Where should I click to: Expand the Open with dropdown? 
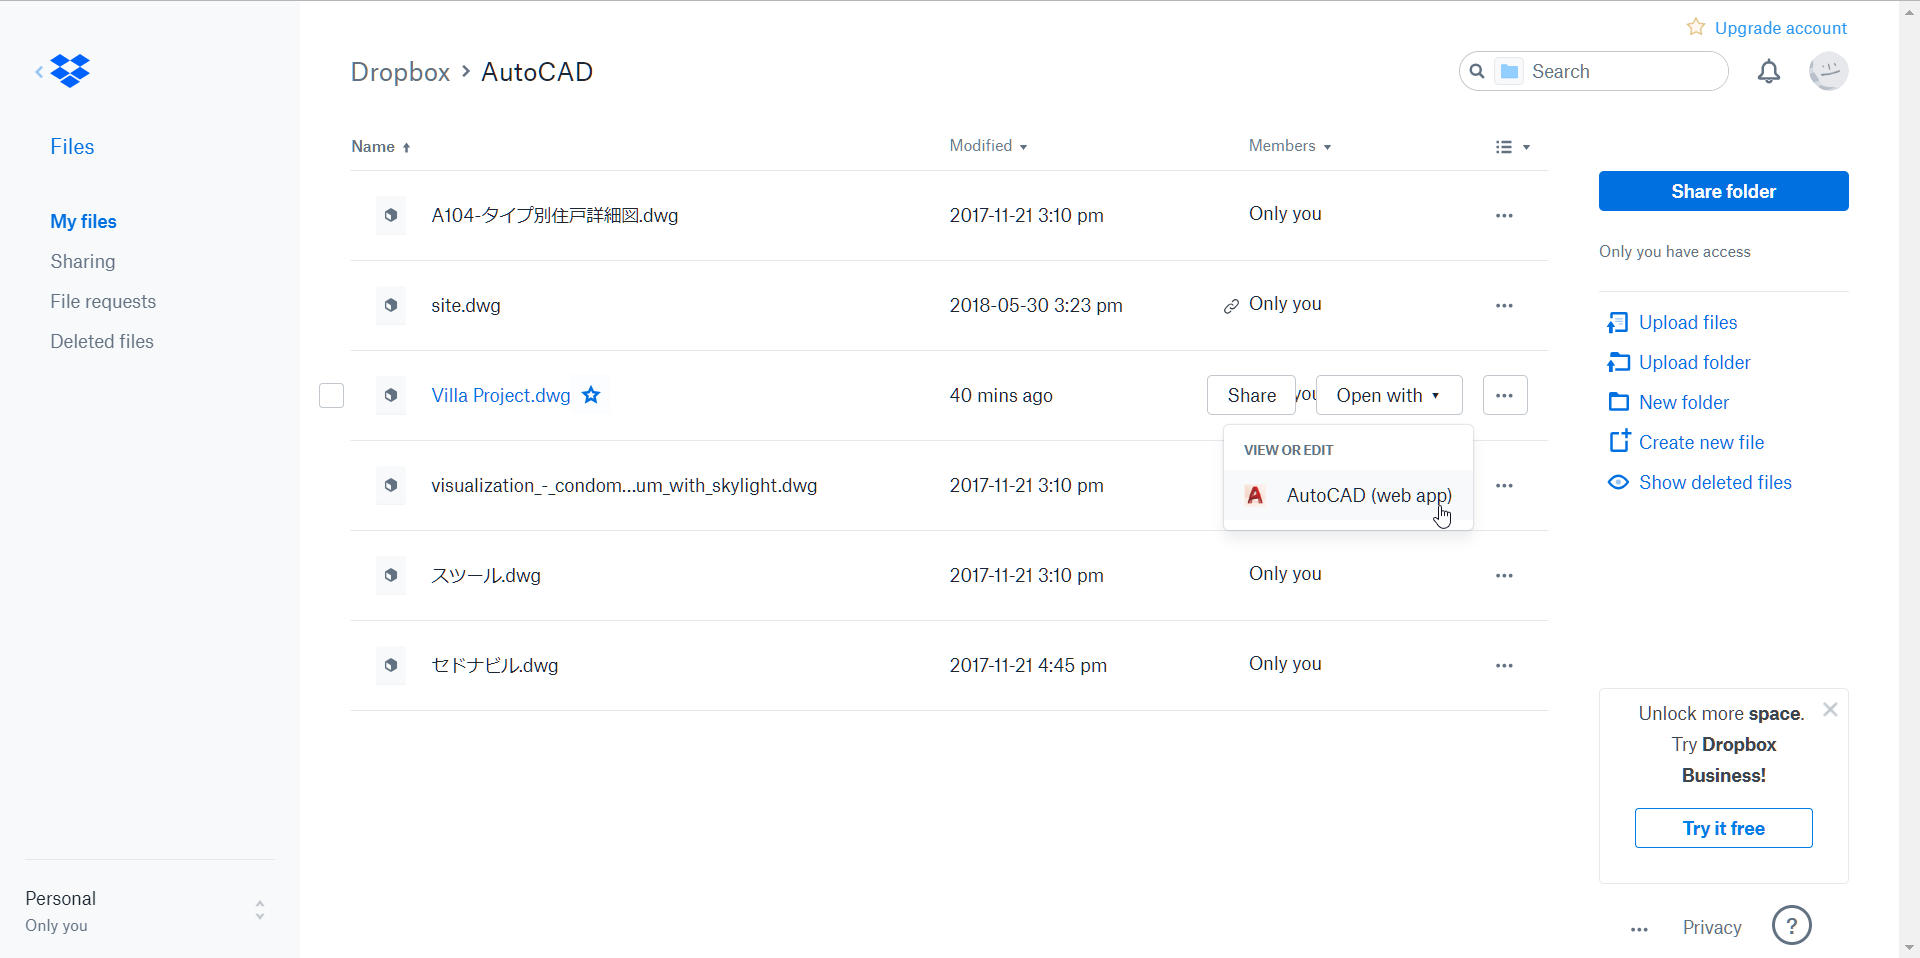[x=1389, y=395]
